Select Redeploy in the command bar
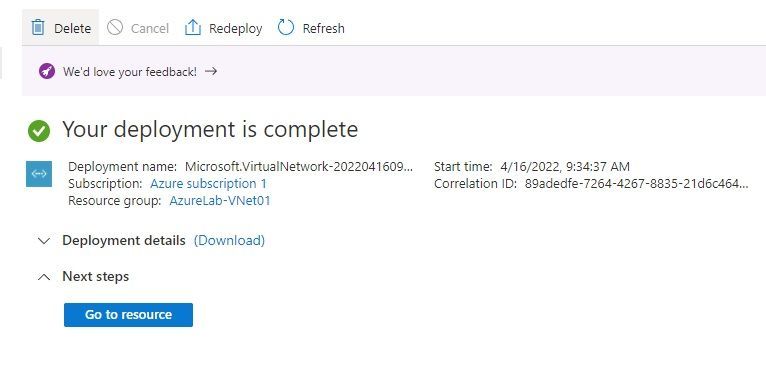This screenshot has width=766, height=369. pos(223,28)
